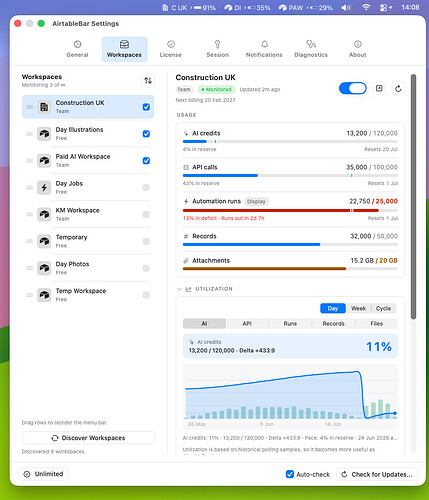Click the brown Attachments usage bar
The image size is (429, 500).
[x=290, y=268]
